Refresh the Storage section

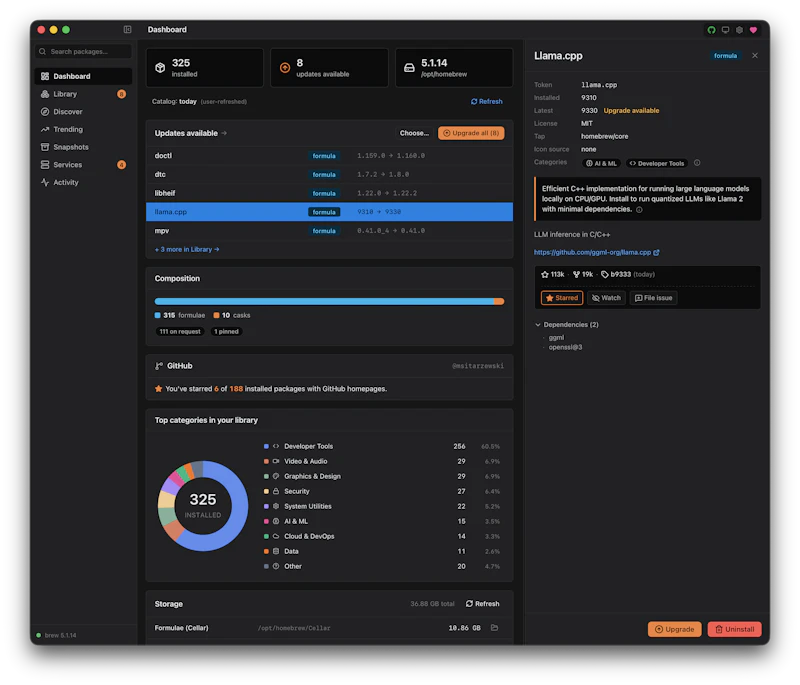tap(482, 603)
